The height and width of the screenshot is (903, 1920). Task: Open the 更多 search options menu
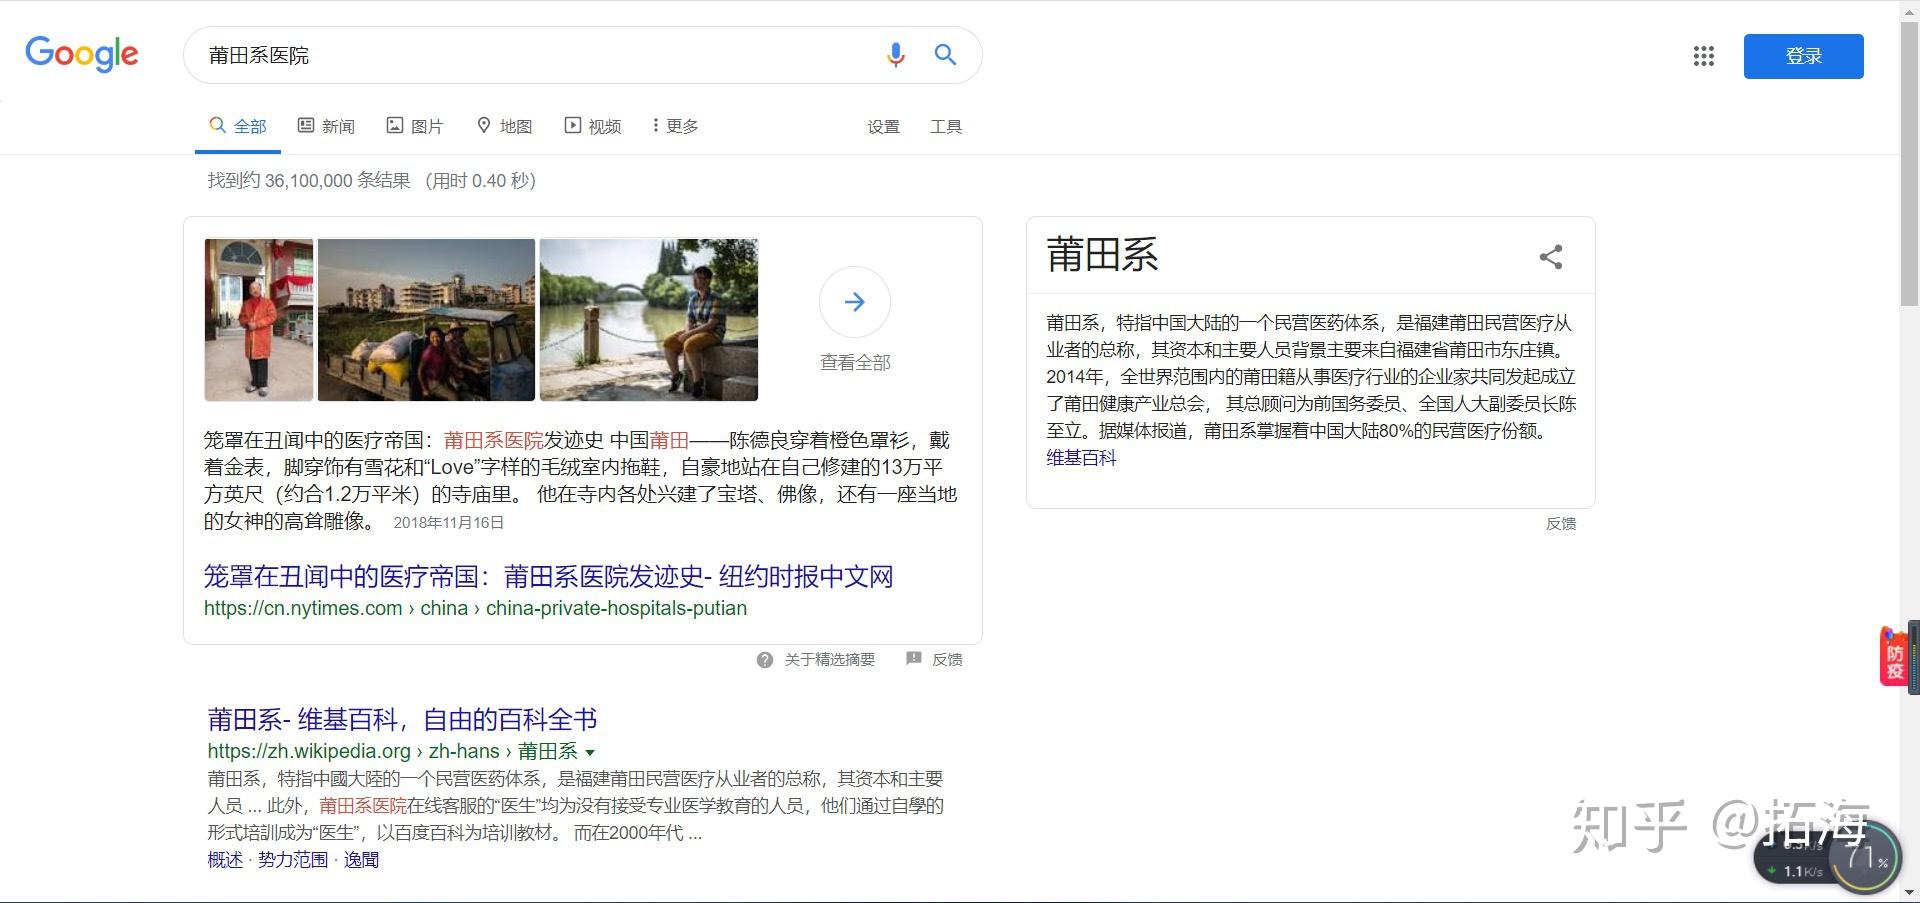[x=675, y=126]
